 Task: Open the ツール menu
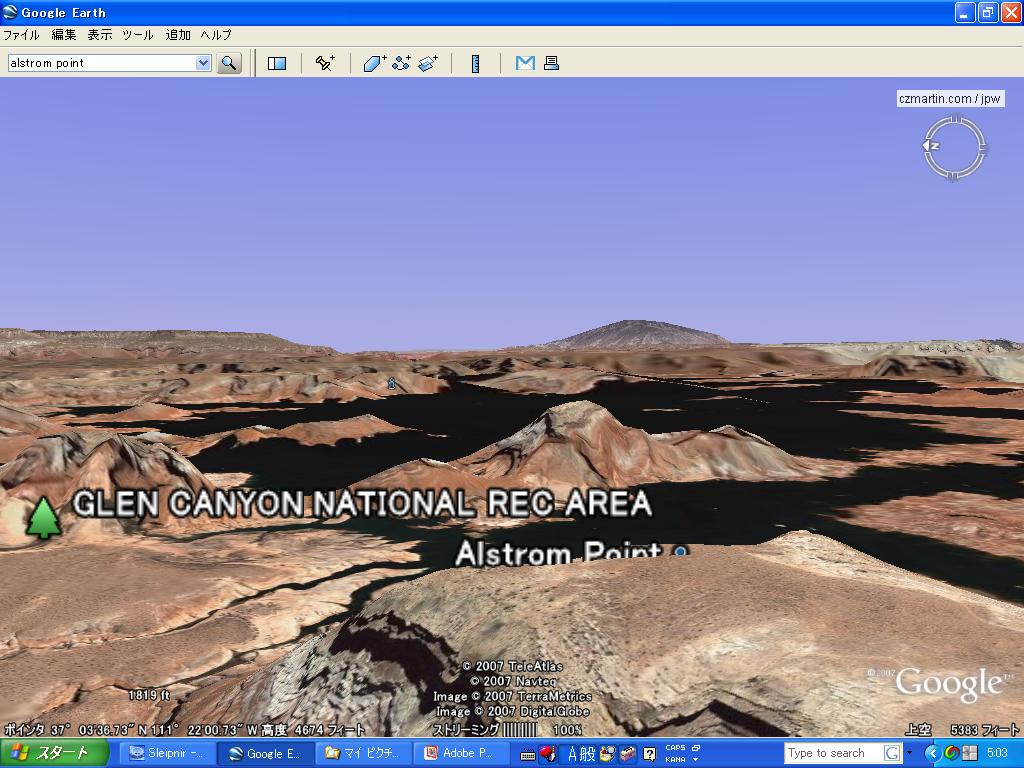[x=138, y=35]
